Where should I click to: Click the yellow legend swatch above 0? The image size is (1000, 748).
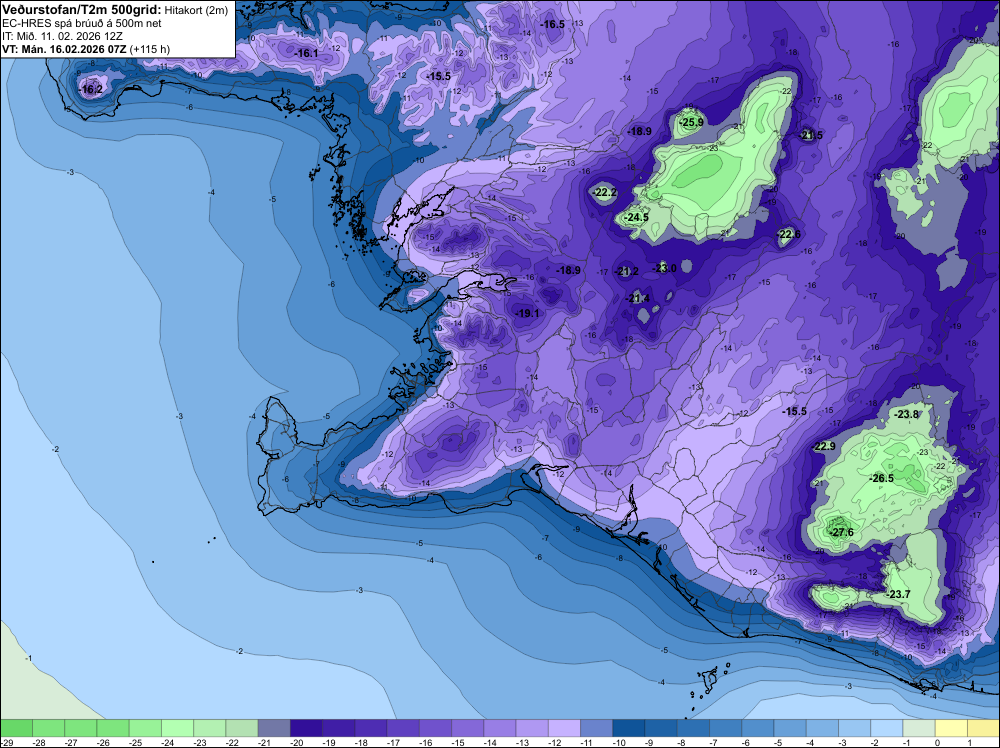(951, 728)
